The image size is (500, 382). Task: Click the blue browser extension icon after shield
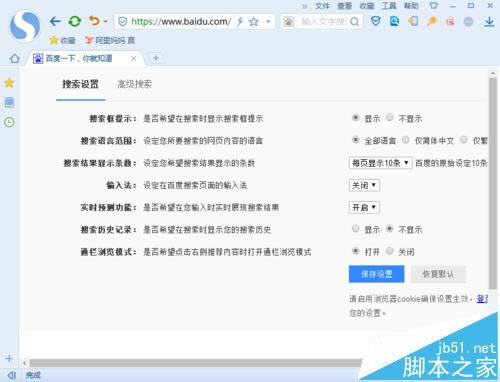[x=395, y=22]
